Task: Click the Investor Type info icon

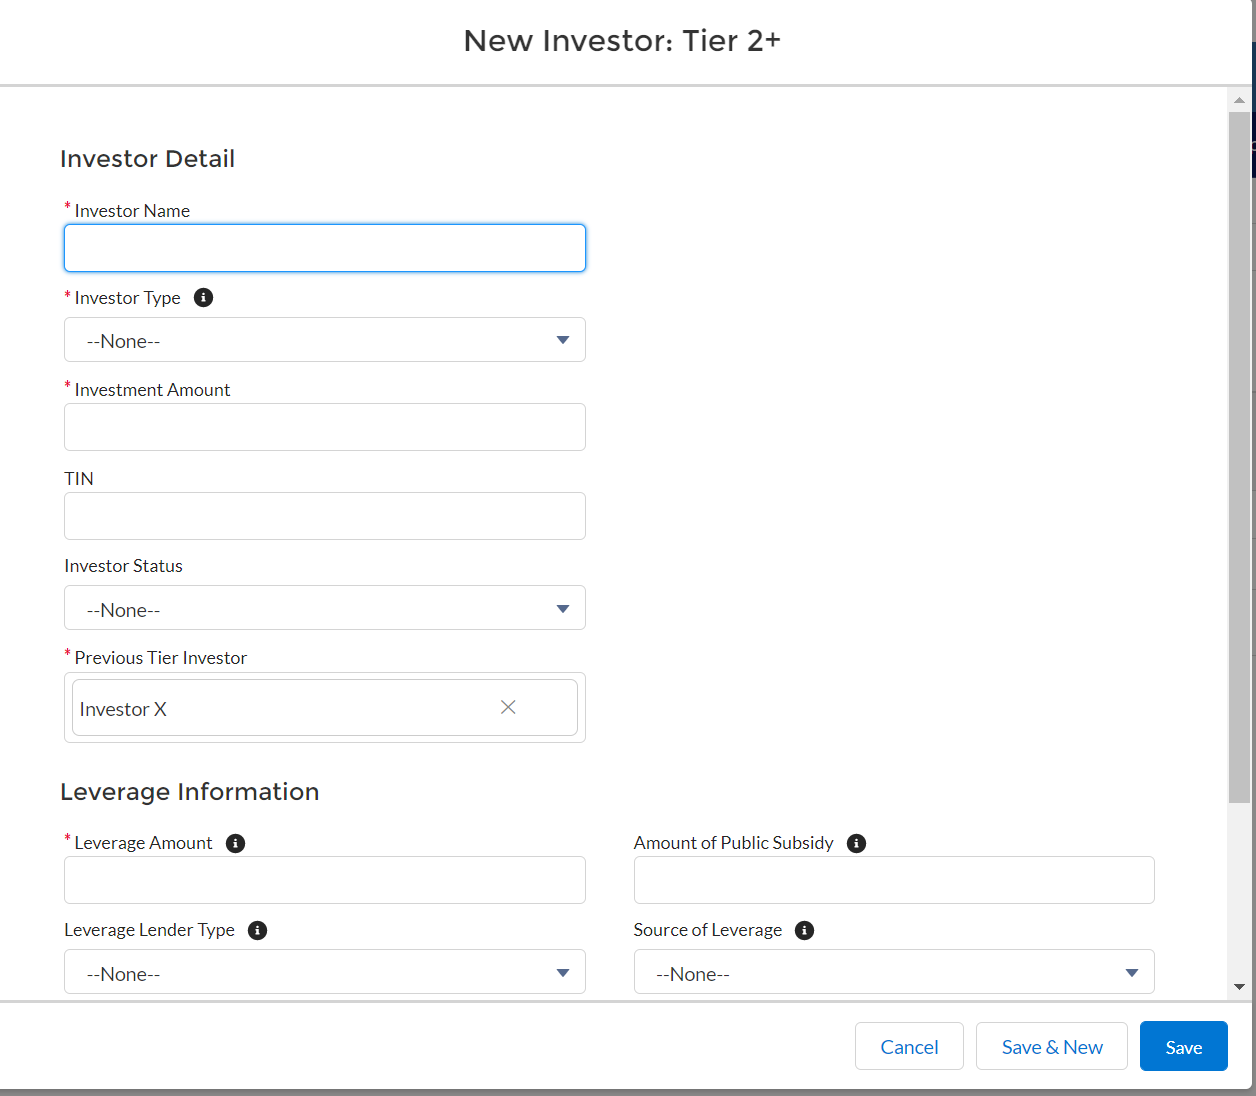Action: (203, 298)
